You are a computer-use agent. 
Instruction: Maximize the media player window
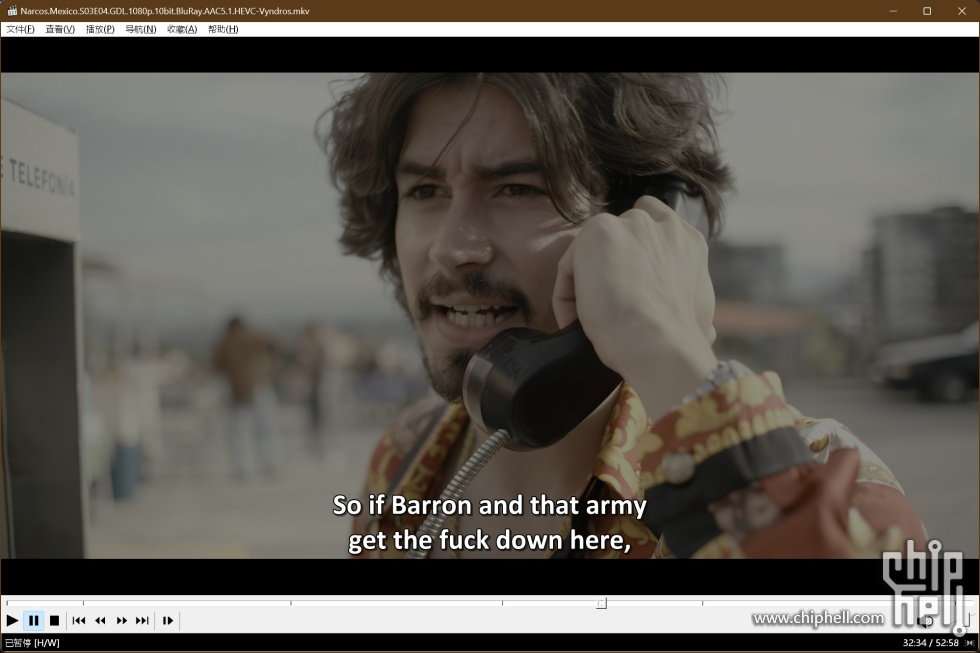coord(927,11)
